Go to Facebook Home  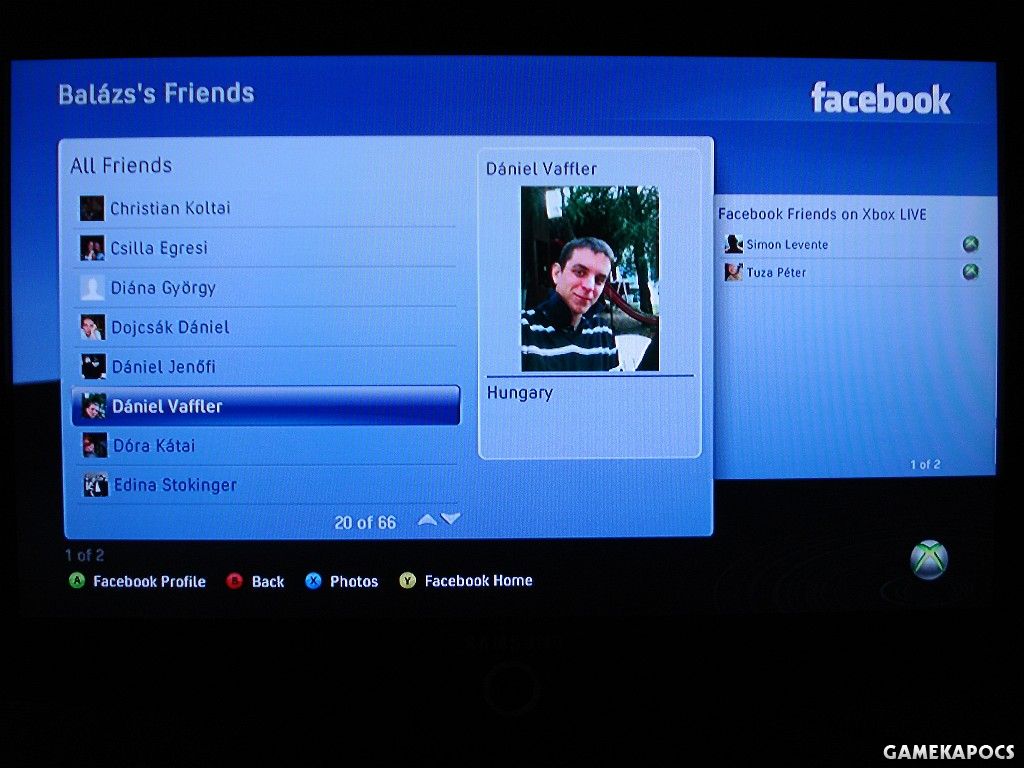[478, 581]
